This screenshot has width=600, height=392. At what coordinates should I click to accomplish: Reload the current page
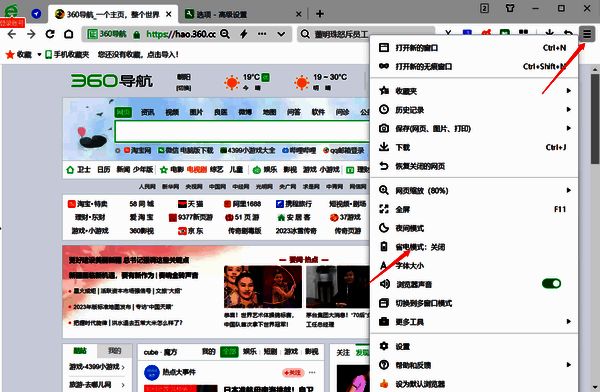click(x=50, y=34)
